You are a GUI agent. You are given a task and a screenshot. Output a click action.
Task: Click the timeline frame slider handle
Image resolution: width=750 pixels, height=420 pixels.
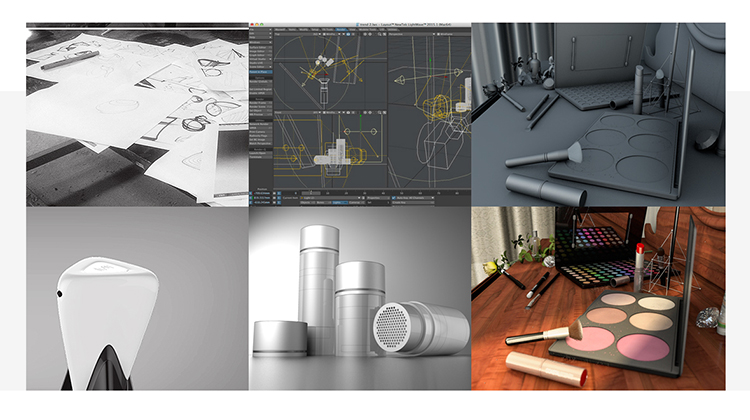tap(311, 193)
